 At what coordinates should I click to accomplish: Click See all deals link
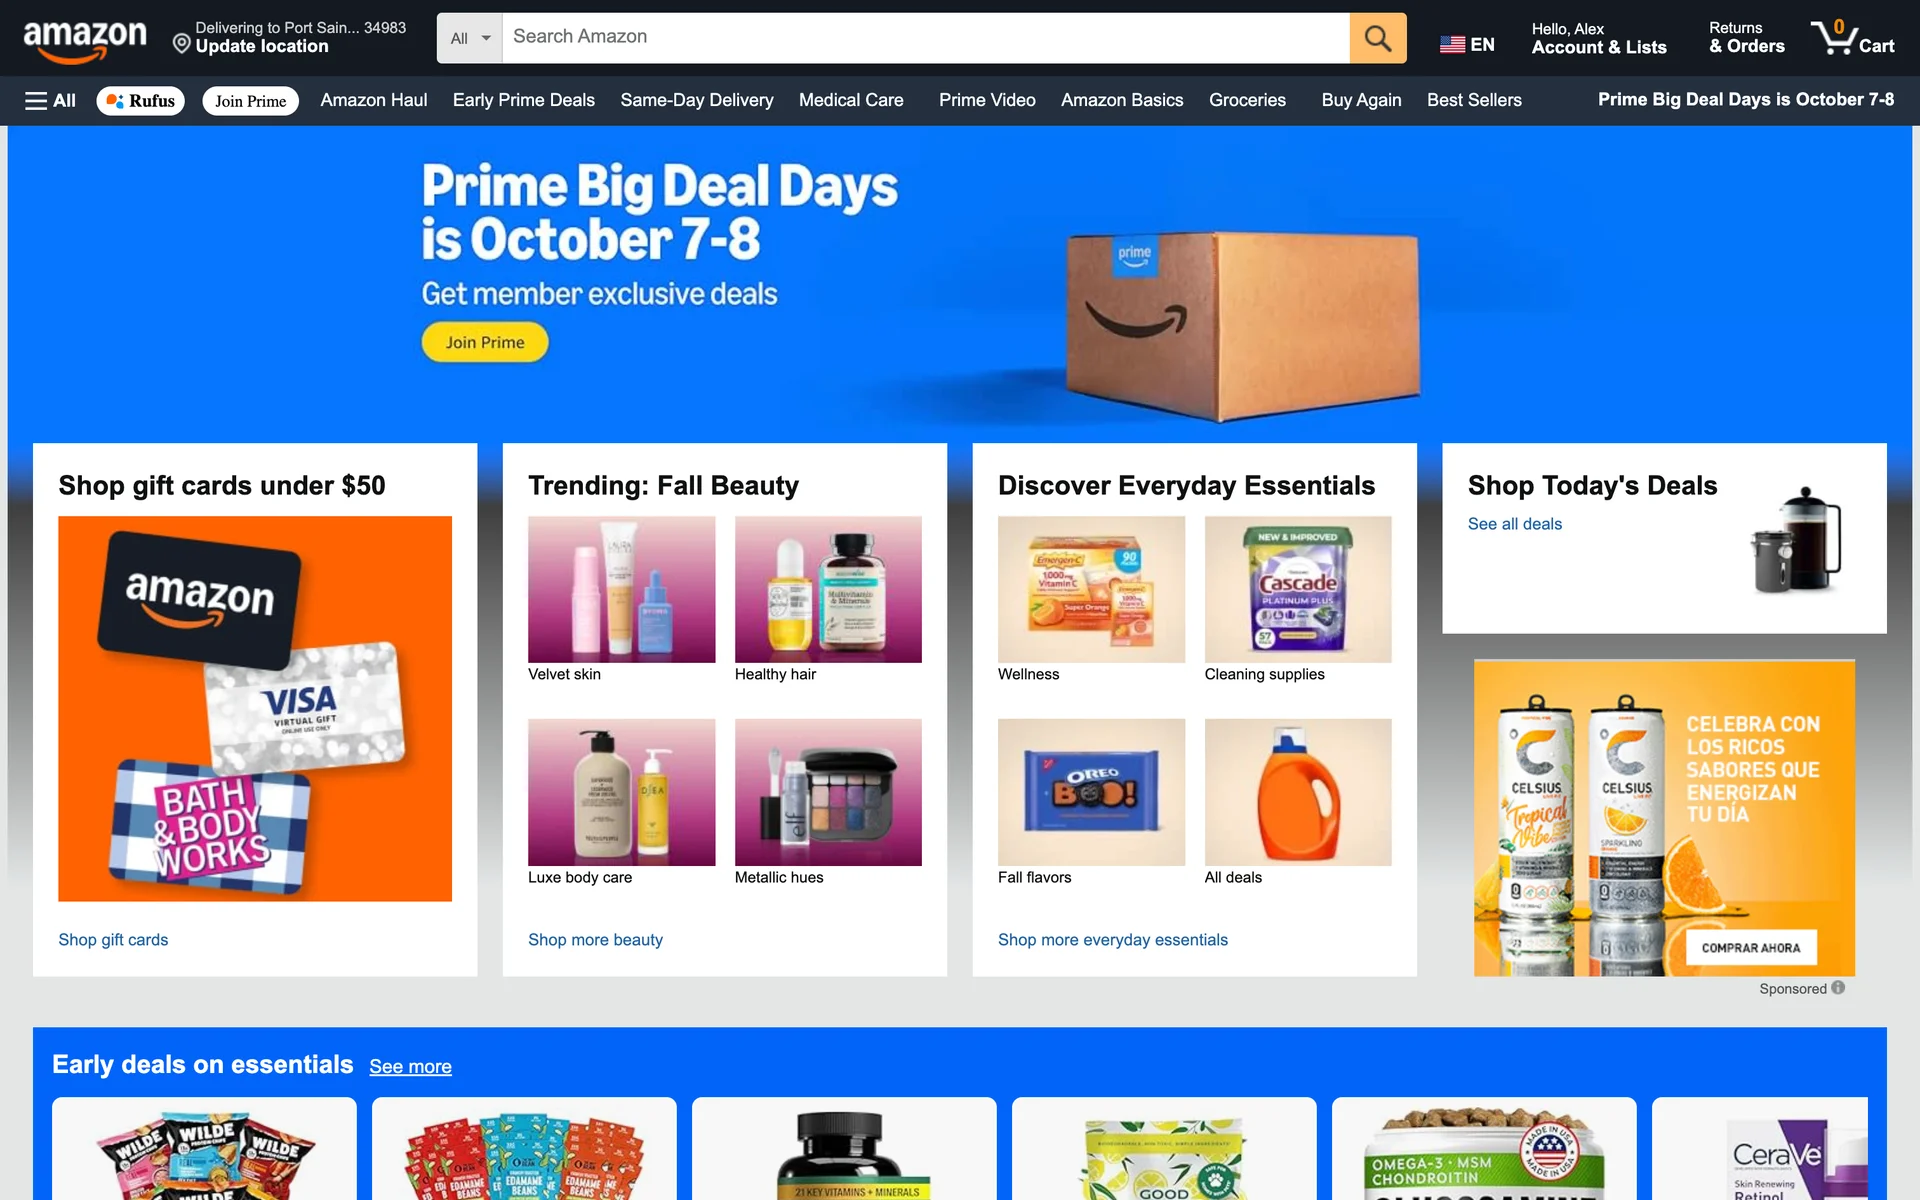pos(1514,524)
